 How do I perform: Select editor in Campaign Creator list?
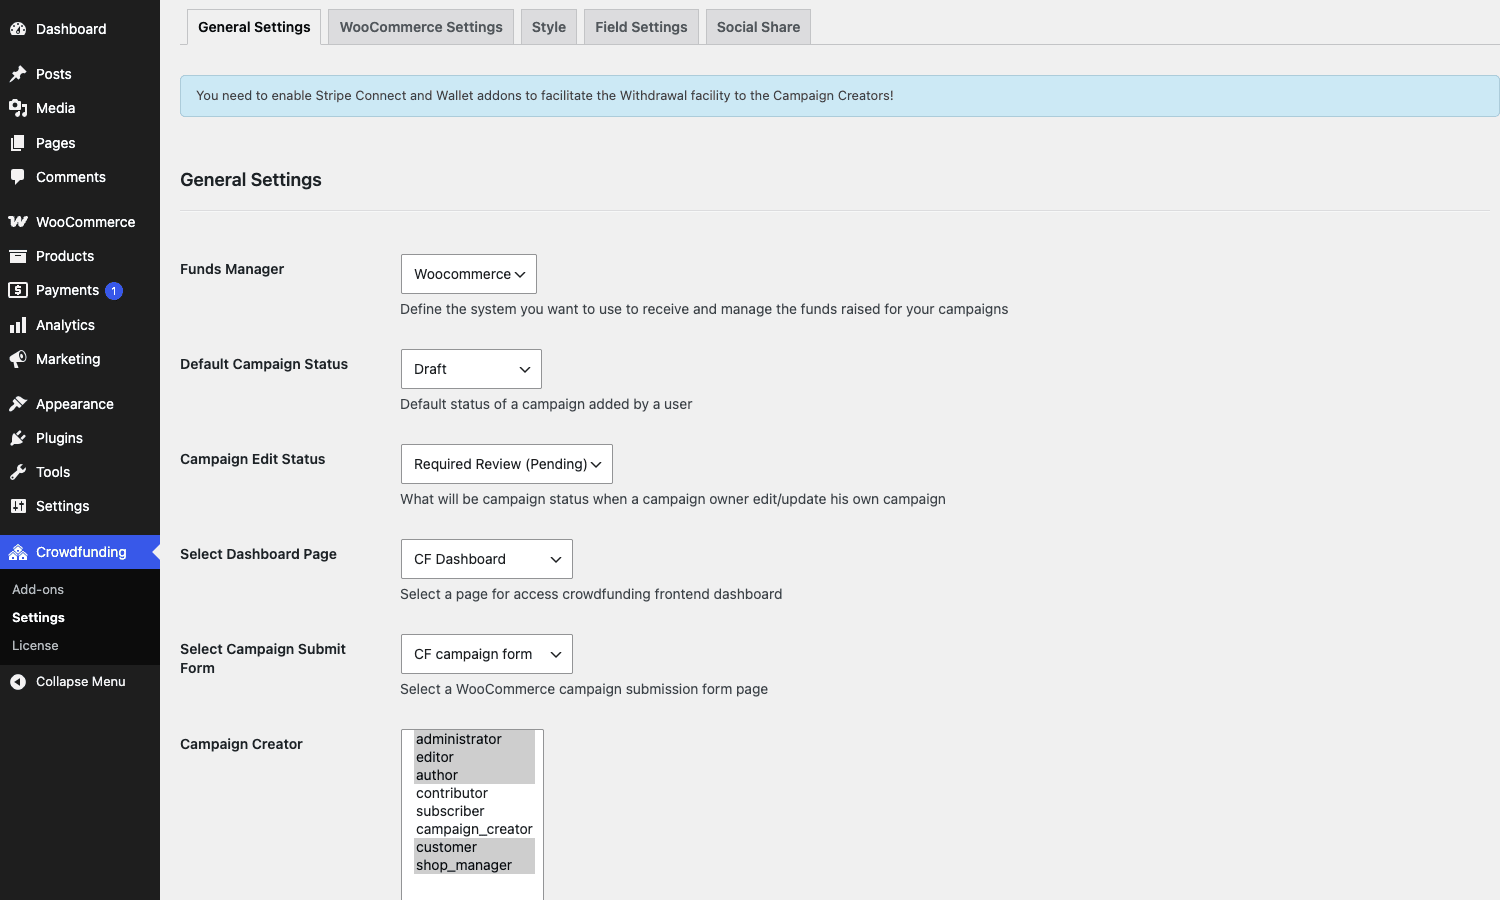tap(474, 757)
